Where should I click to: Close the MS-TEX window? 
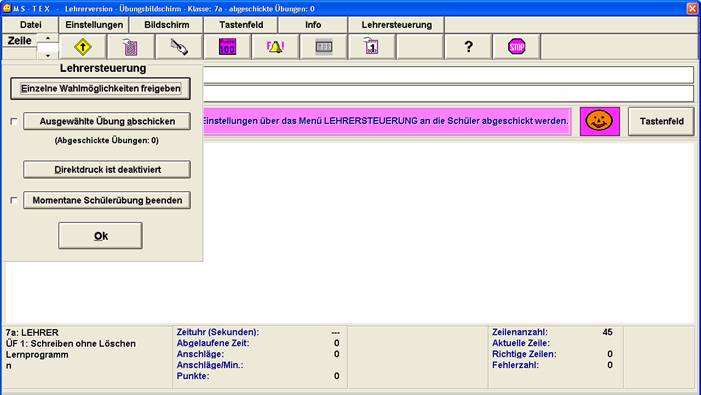[692, 8]
